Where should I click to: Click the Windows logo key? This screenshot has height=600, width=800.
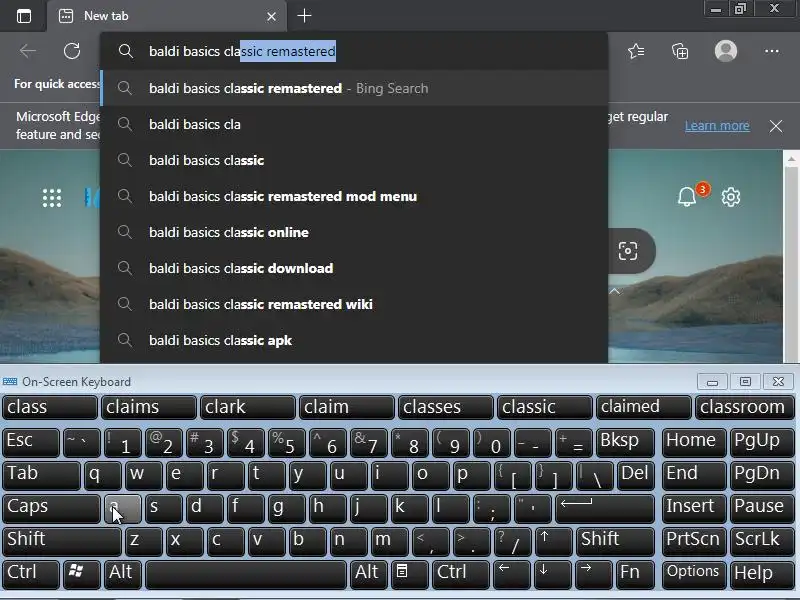pyautogui.click(x=82, y=574)
